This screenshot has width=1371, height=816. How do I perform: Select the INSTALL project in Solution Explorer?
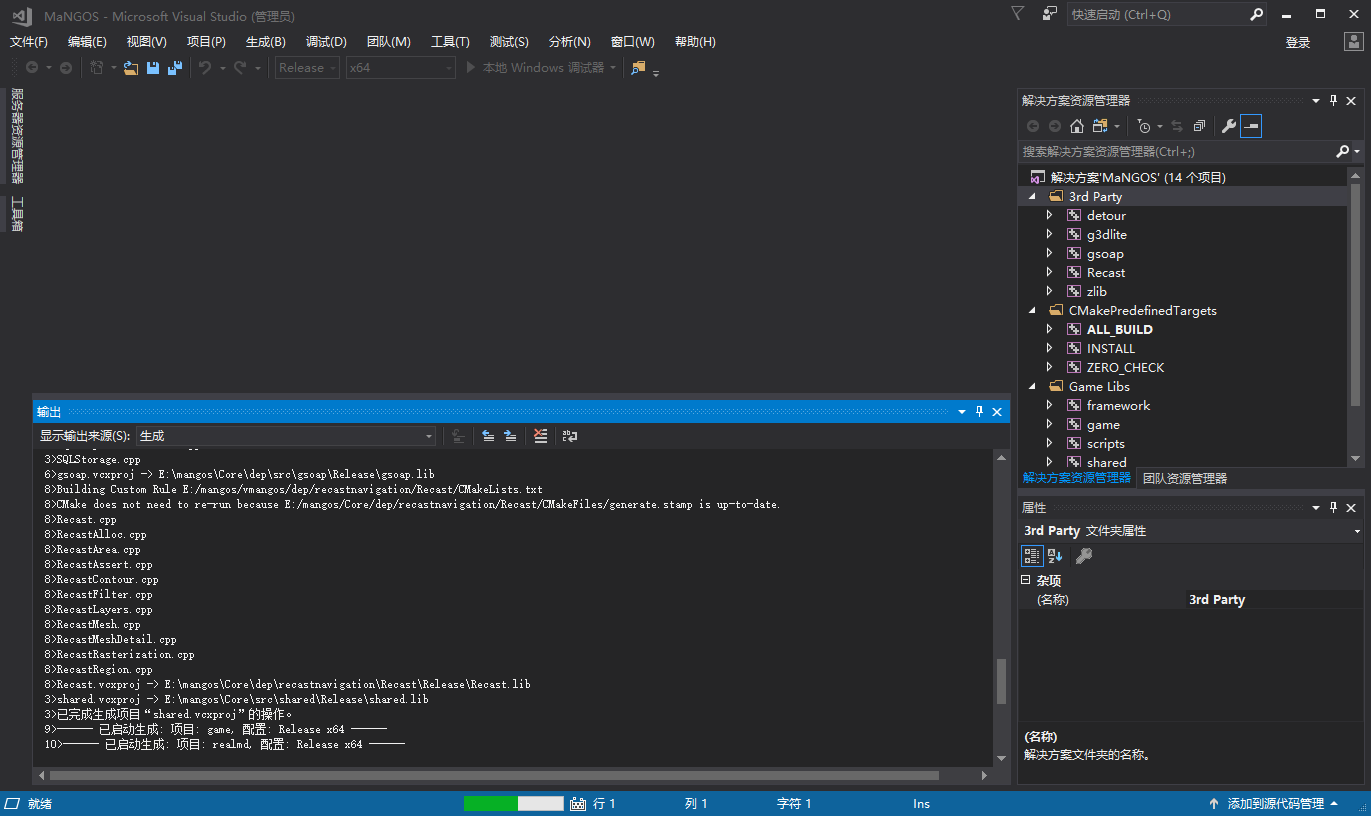tap(1111, 349)
